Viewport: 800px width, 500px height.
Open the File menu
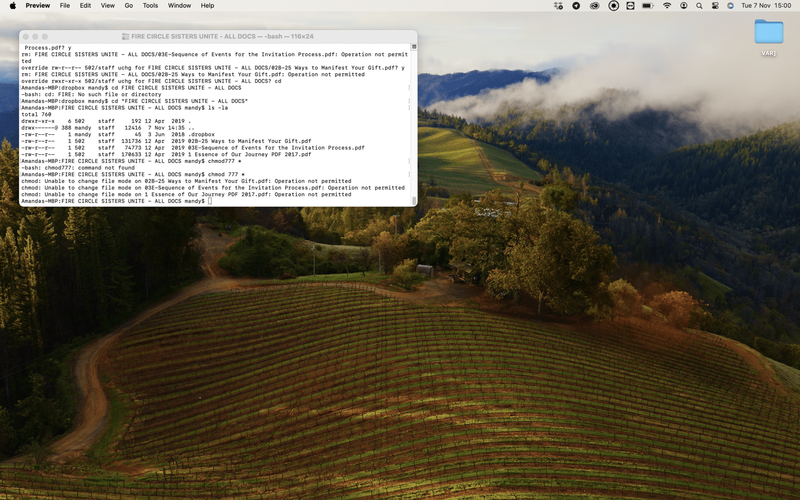65,5
